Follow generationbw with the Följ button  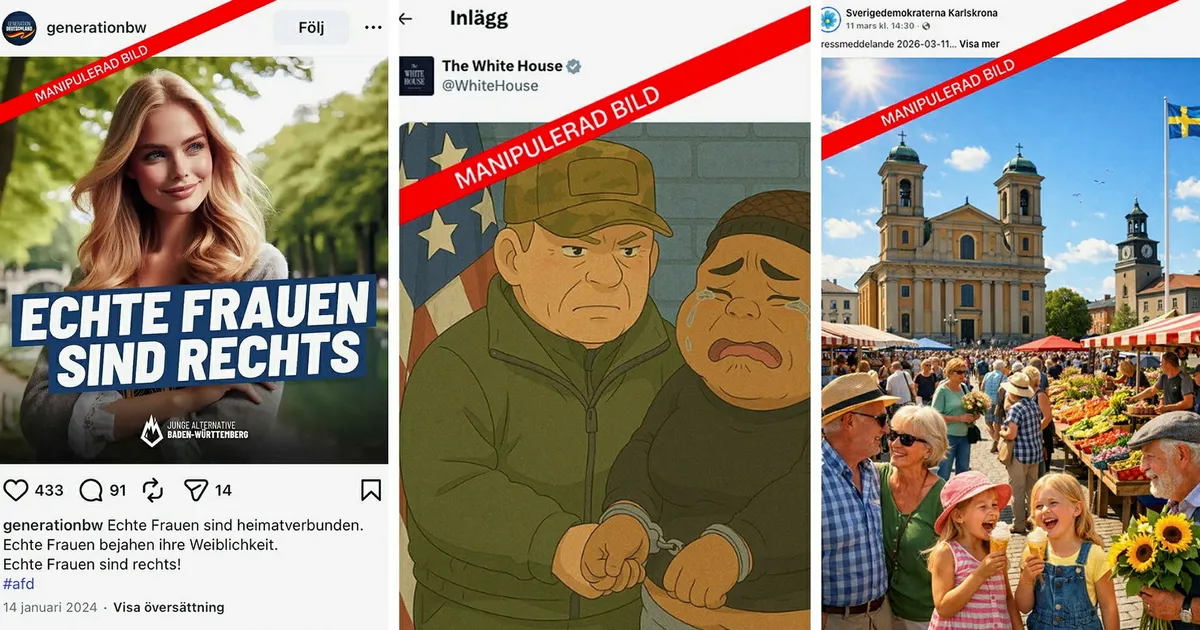coord(312,27)
